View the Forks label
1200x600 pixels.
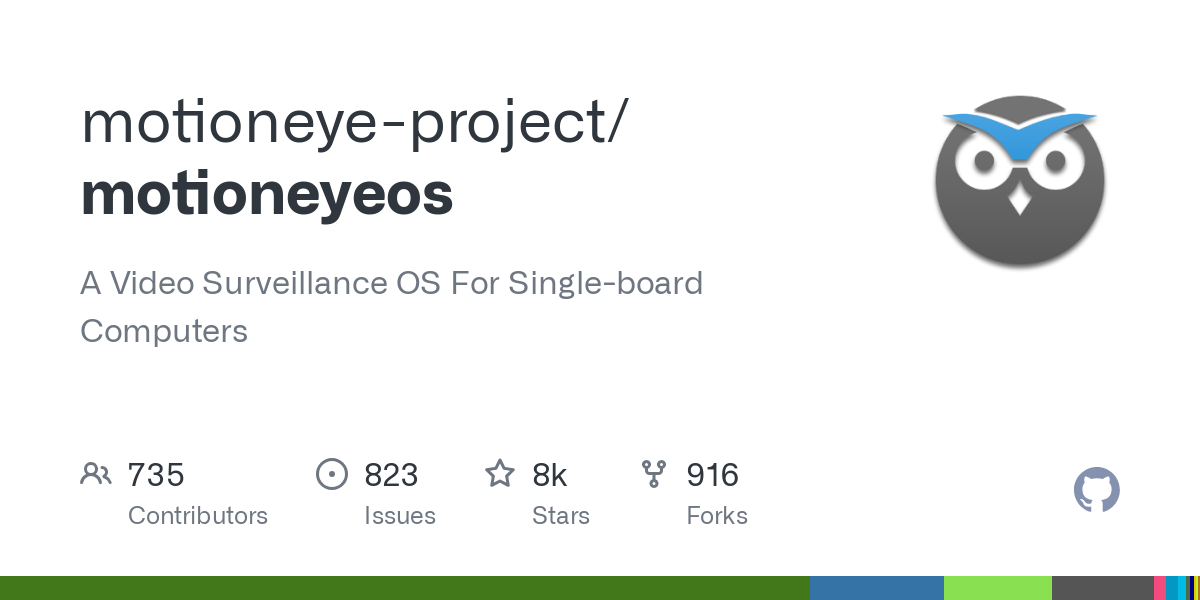717,516
